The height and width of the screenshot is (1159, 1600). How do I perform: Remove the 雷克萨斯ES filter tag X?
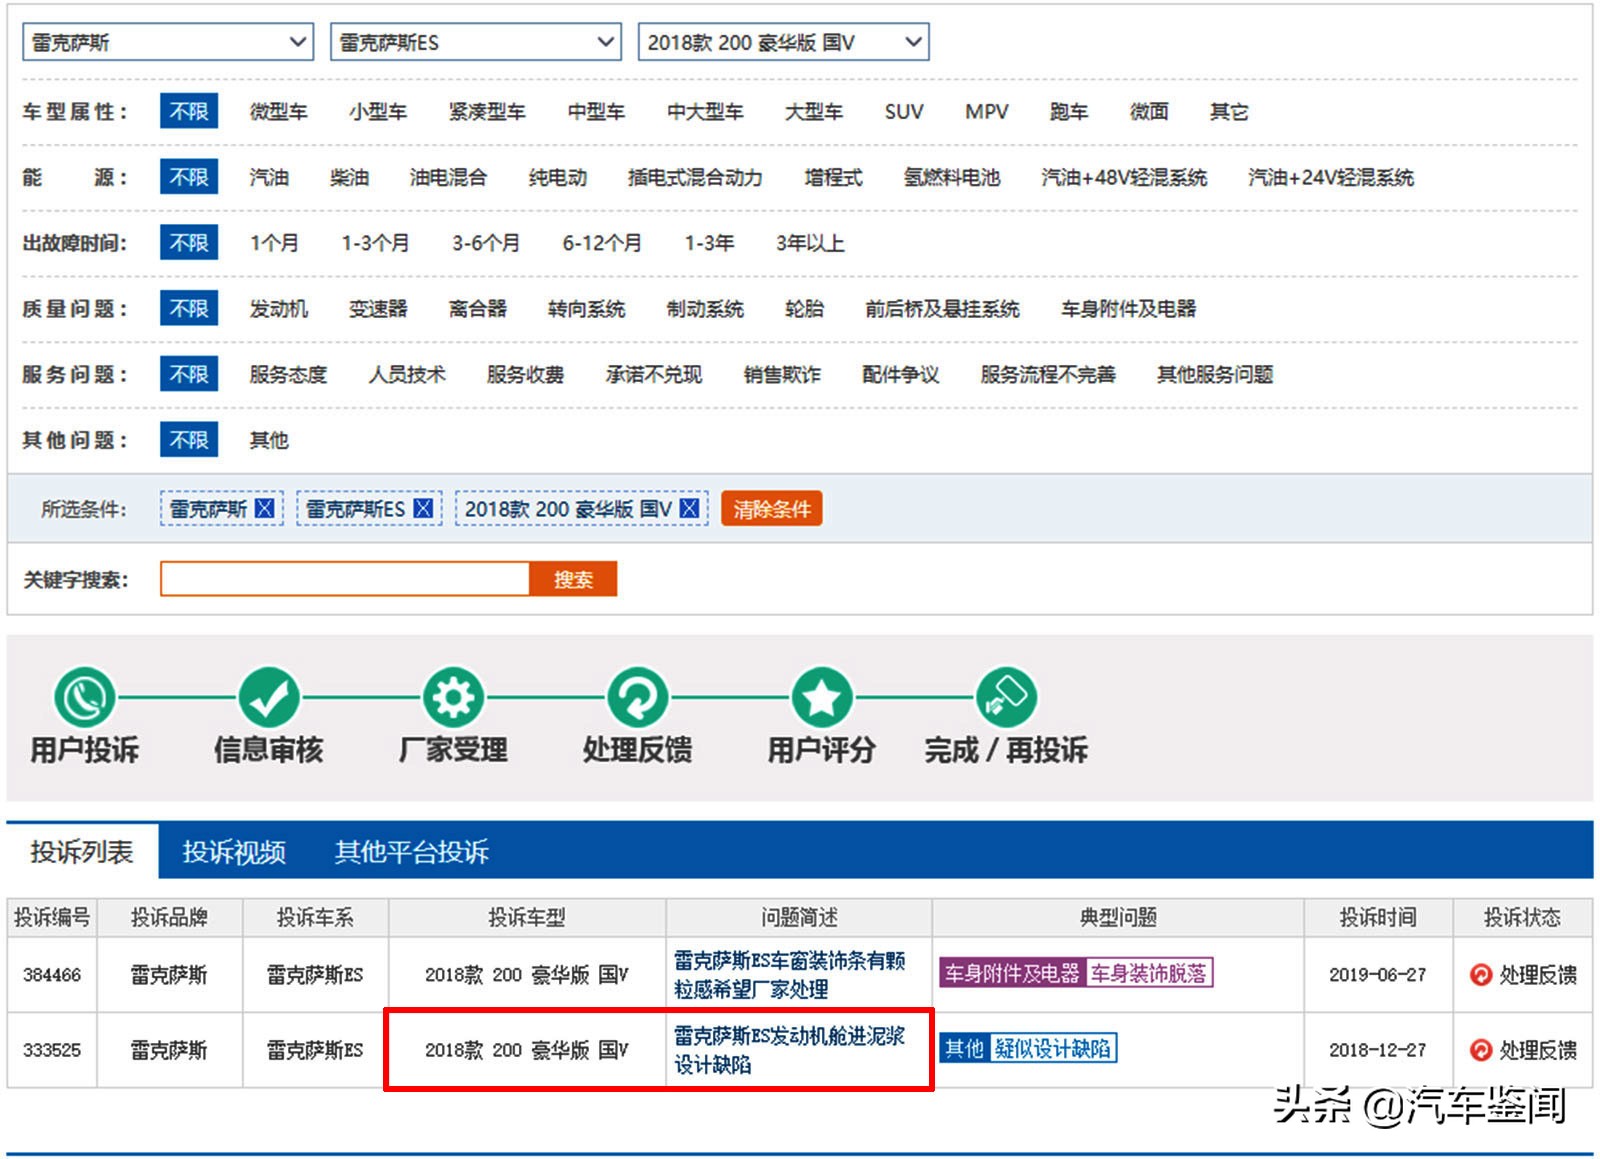coord(423,508)
